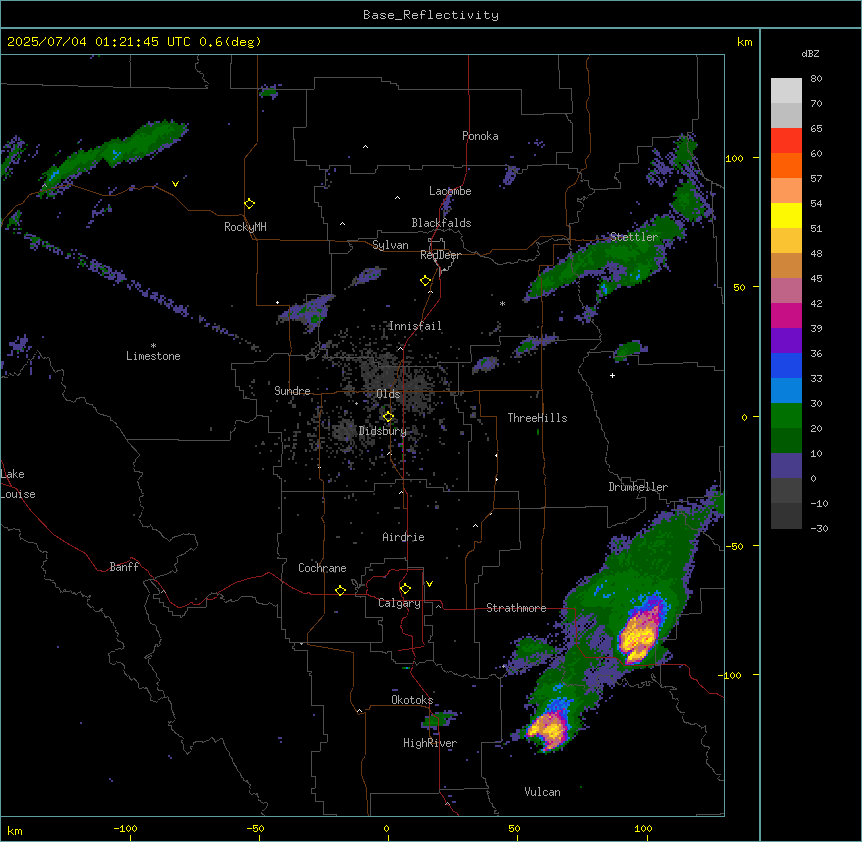Click the Innisfail label
Viewport: 862px width, 842px height.
[415, 326]
